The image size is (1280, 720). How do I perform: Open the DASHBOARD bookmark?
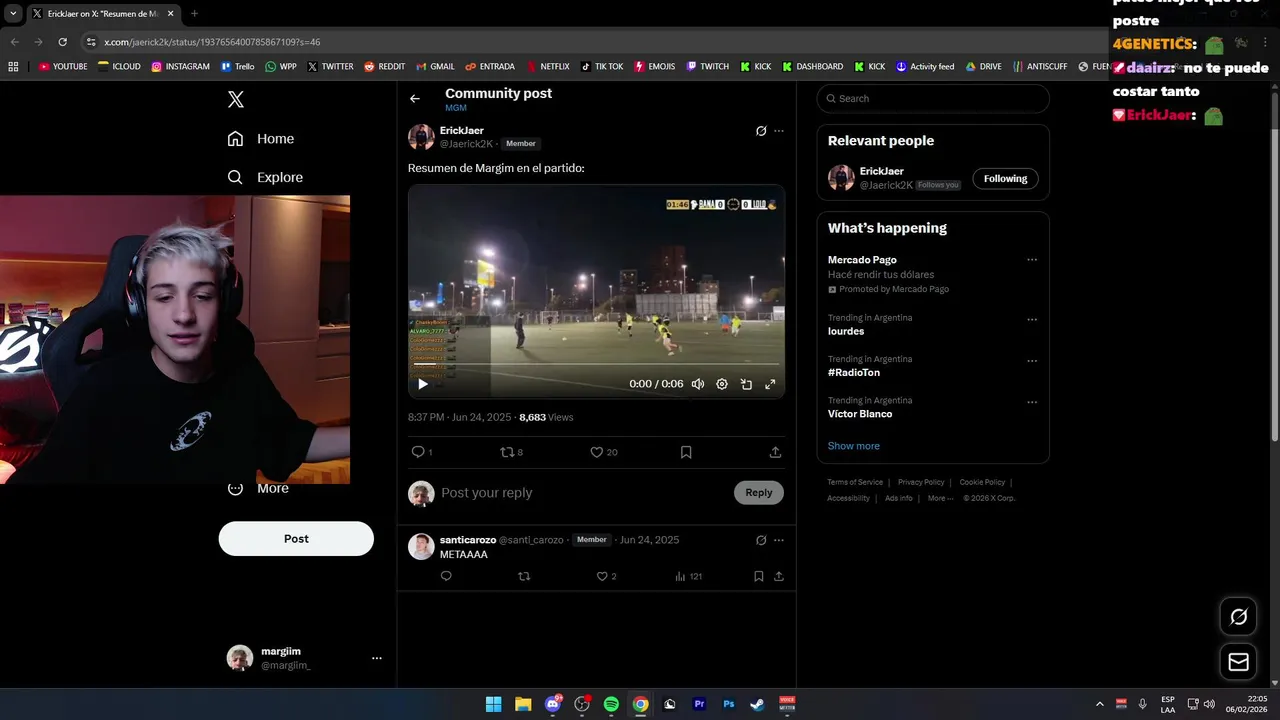(813, 67)
